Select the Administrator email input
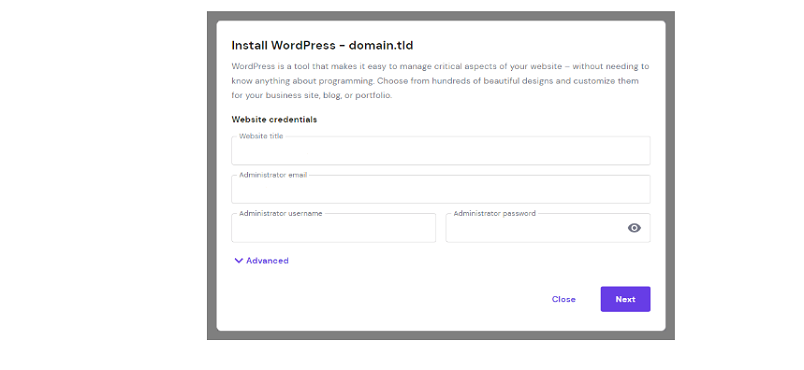The width and height of the screenshot is (804, 370). [x=441, y=190]
